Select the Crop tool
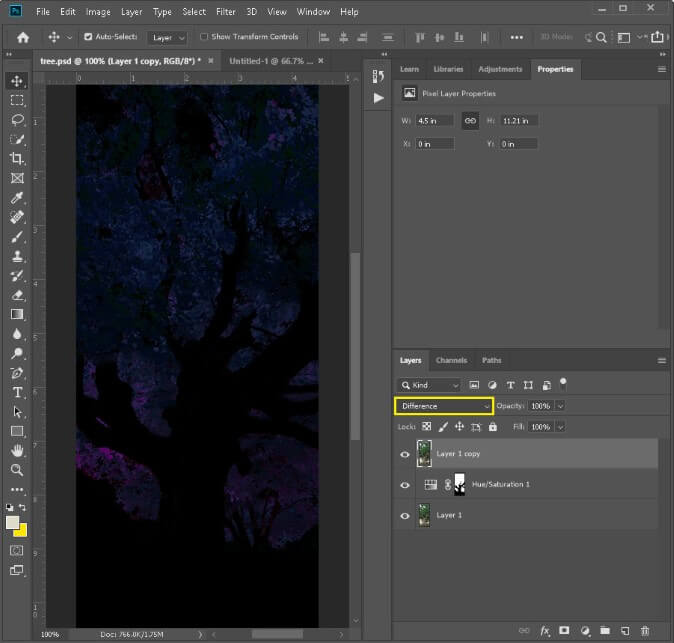Image resolution: width=674 pixels, height=643 pixels. [17, 159]
